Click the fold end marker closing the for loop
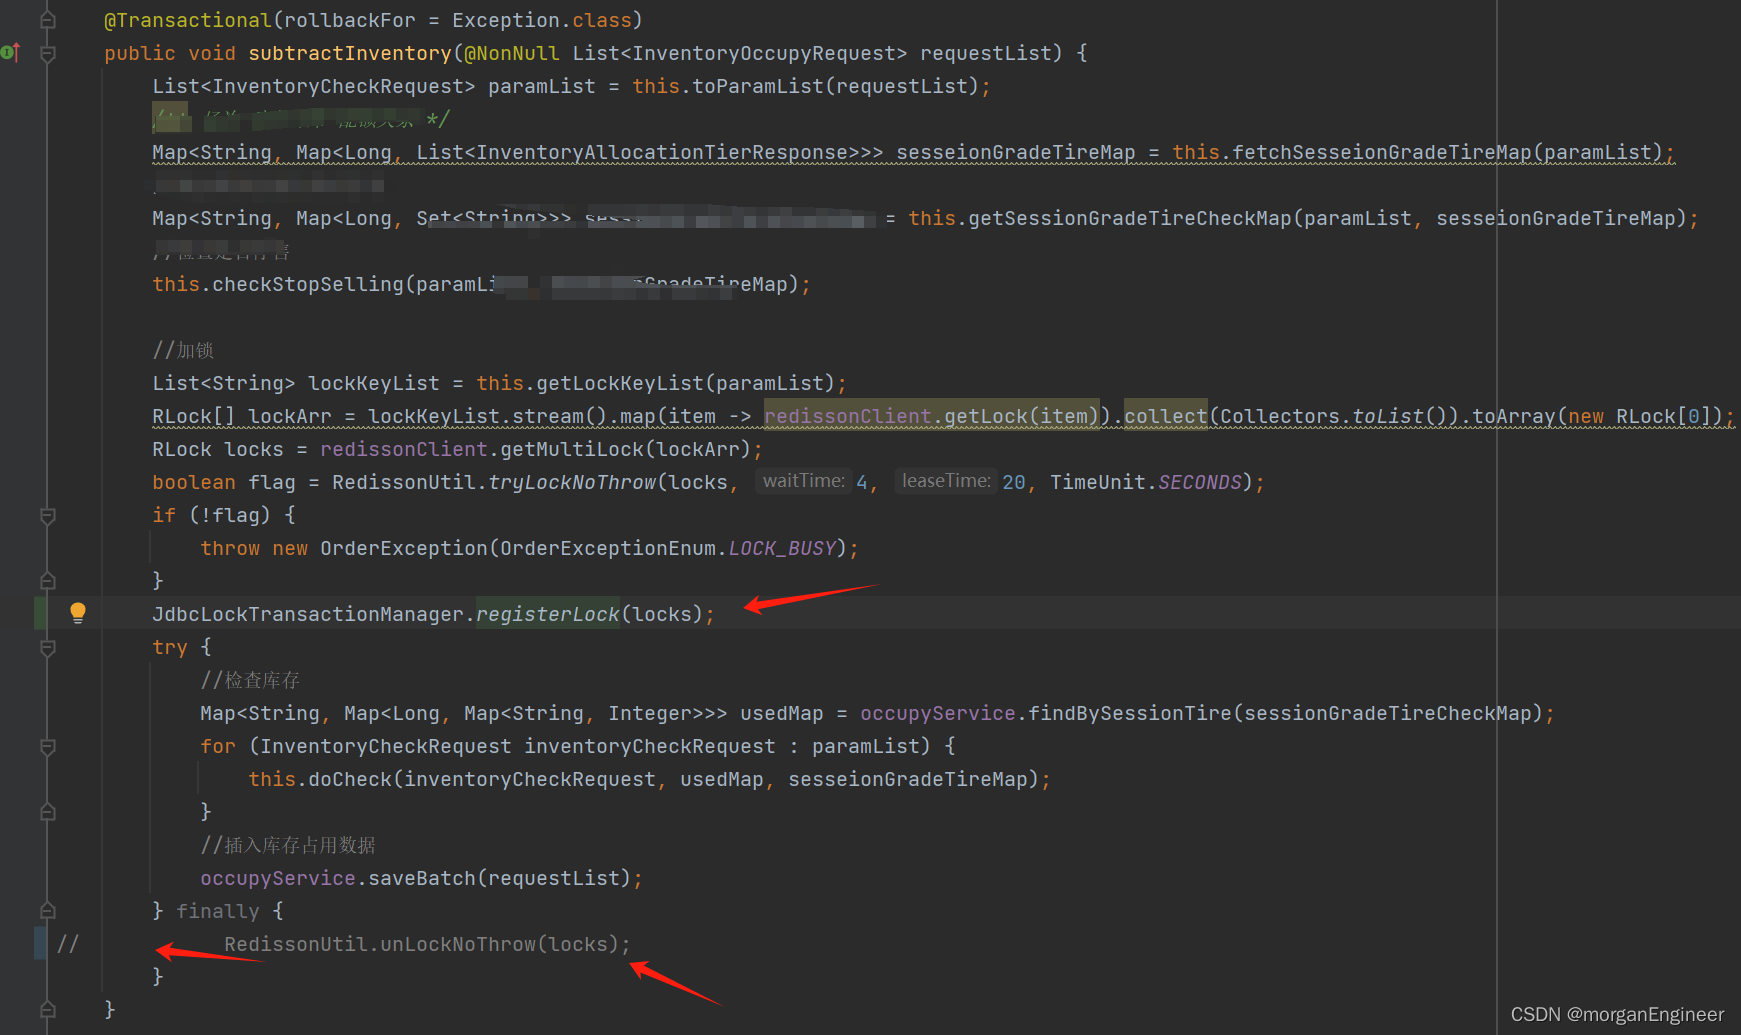1741x1035 pixels. click(47, 811)
